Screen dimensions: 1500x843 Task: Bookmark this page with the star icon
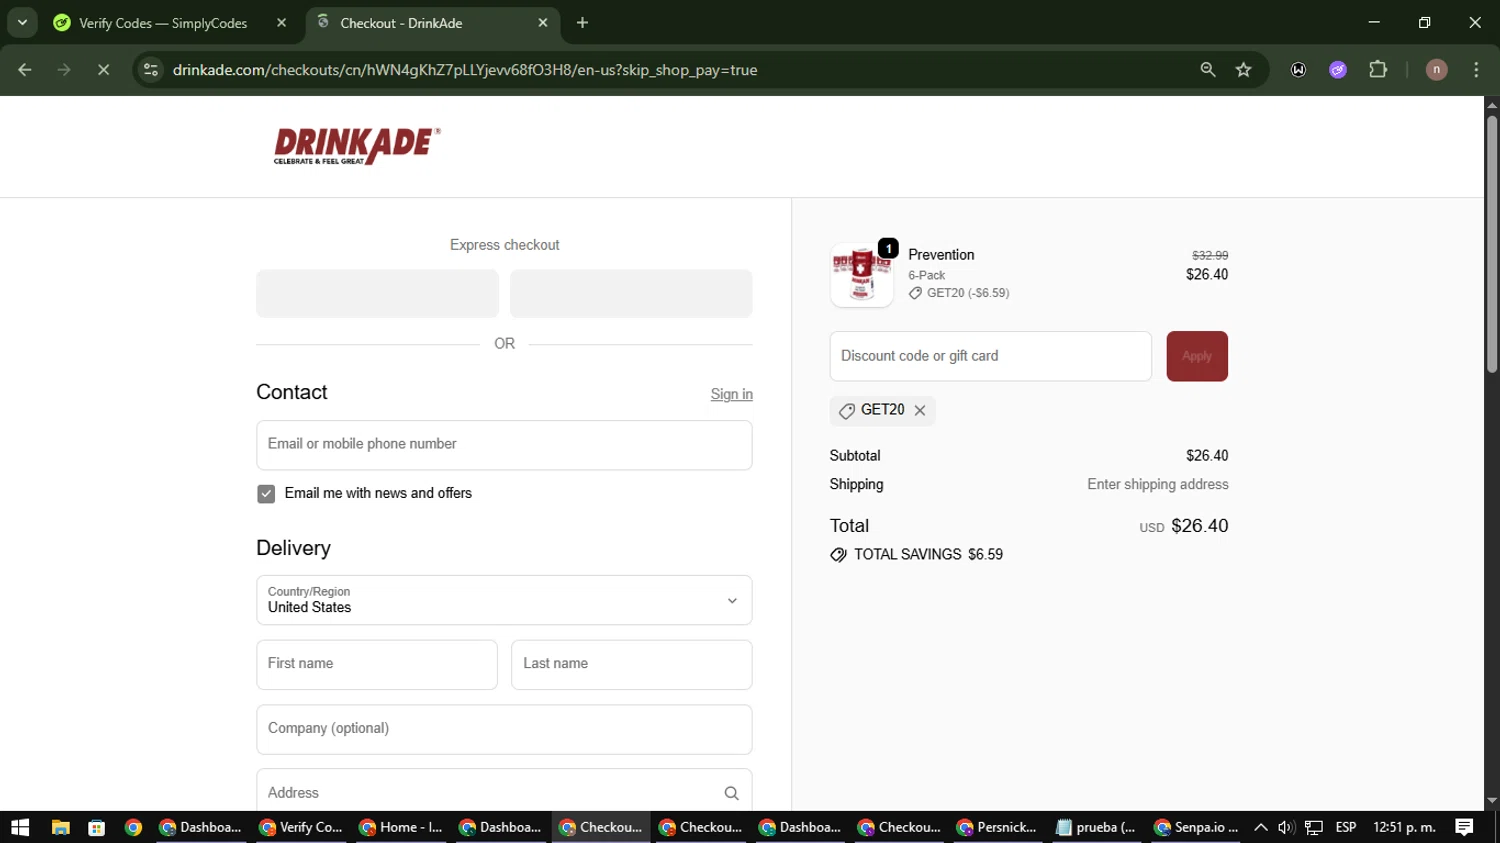(1244, 70)
